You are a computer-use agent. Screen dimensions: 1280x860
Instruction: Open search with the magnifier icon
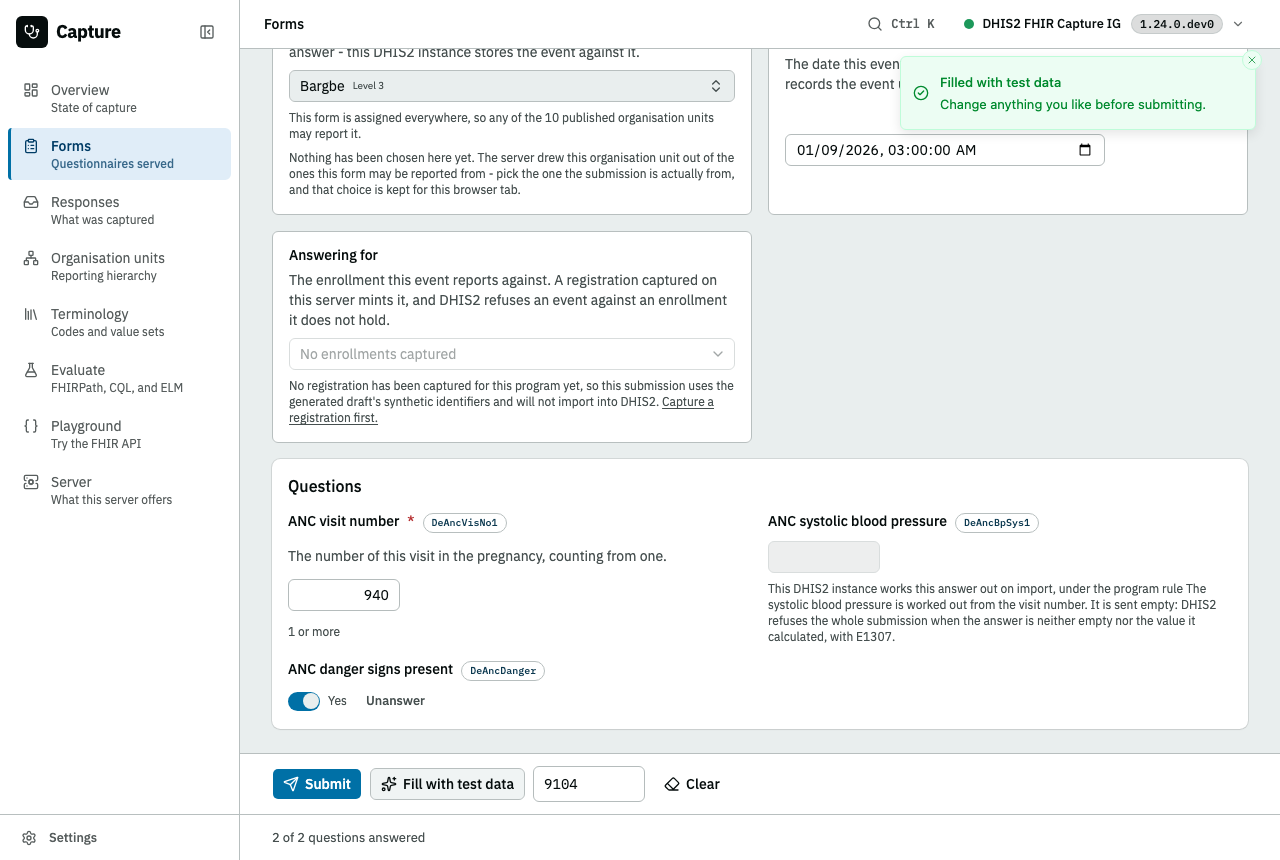point(875,24)
